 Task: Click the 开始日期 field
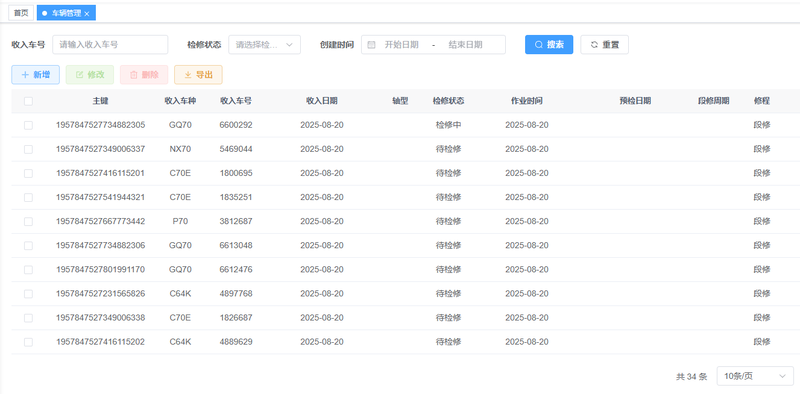402,45
